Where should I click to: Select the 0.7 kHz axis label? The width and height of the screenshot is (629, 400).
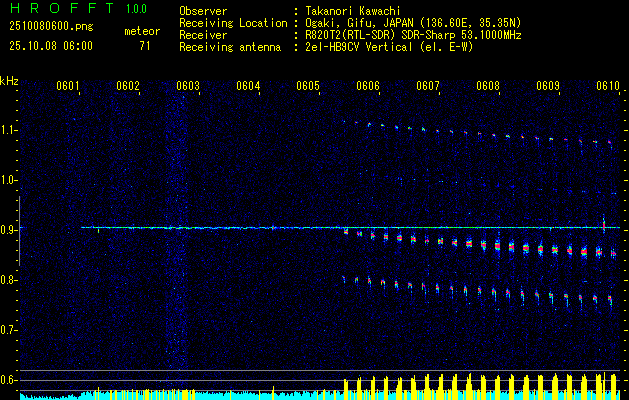click(10, 330)
